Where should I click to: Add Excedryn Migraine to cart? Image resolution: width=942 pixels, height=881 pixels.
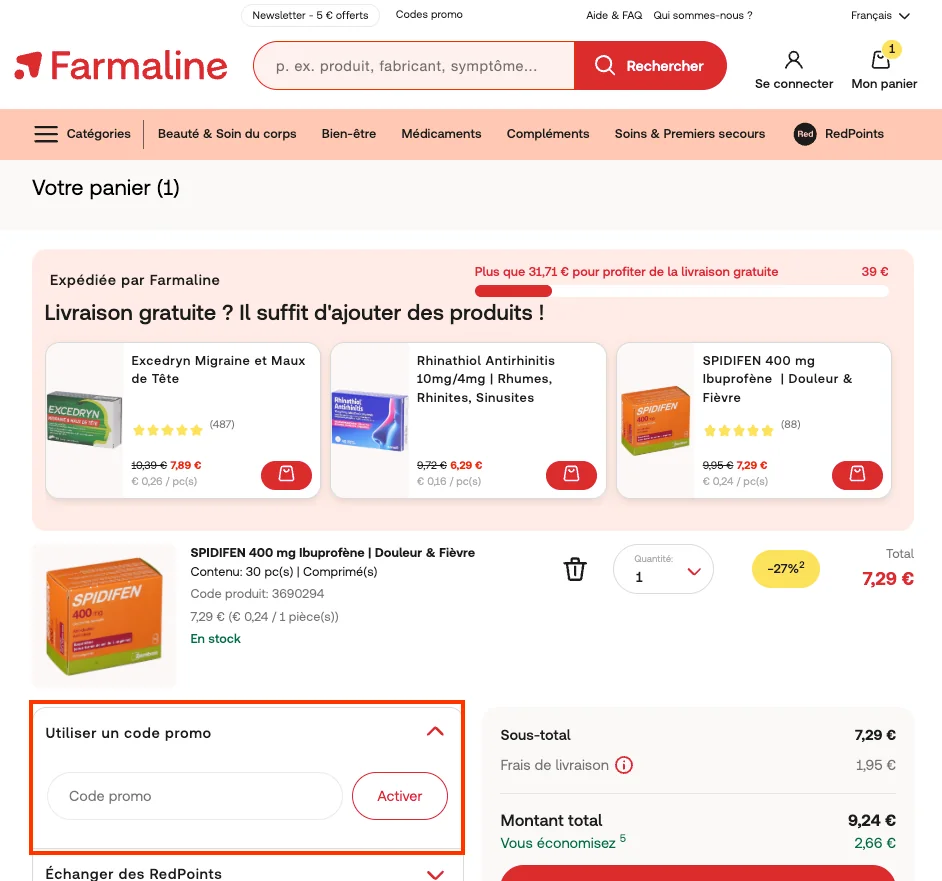point(286,475)
